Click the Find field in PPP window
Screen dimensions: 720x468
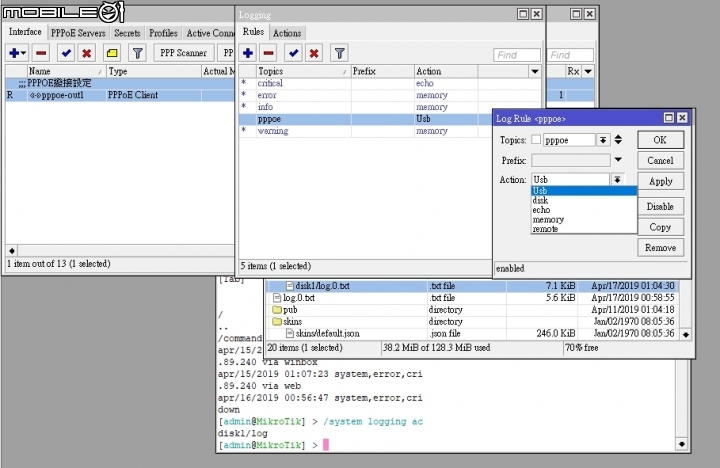point(570,55)
